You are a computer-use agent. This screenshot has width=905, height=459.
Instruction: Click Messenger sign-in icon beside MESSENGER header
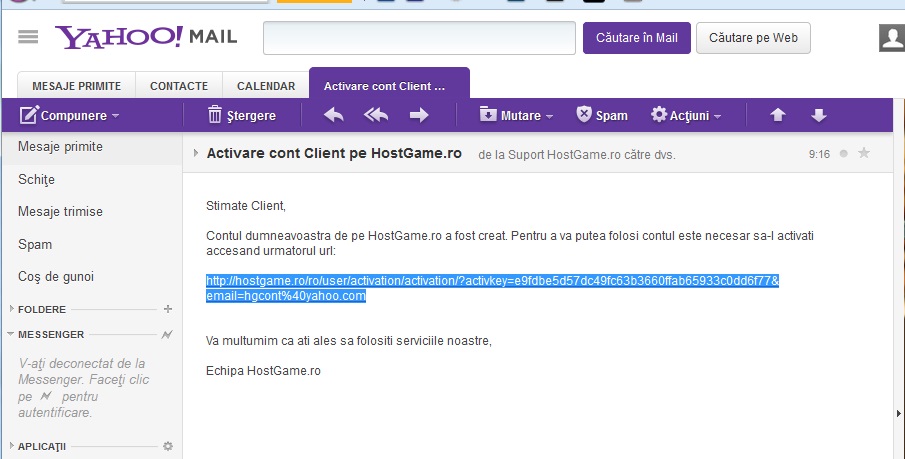tap(167, 334)
